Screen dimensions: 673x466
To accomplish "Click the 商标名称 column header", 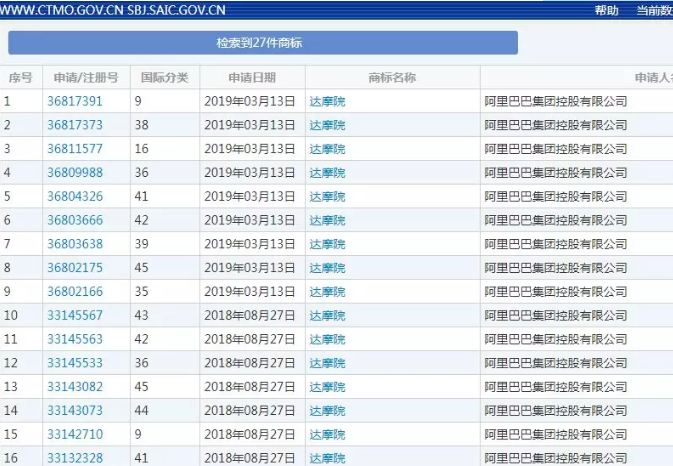I will (x=392, y=78).
